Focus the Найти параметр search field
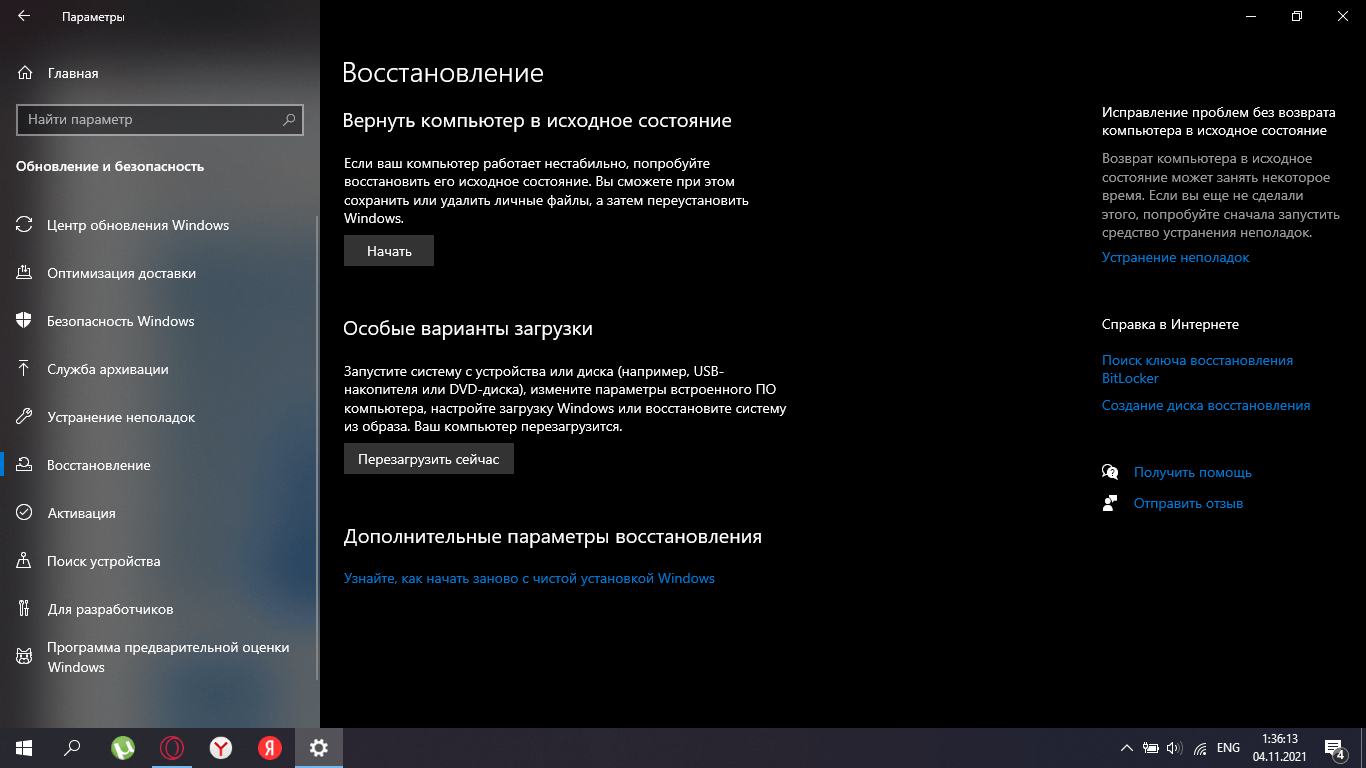This screenshot has width=1366, height=768. pos(160,119)
